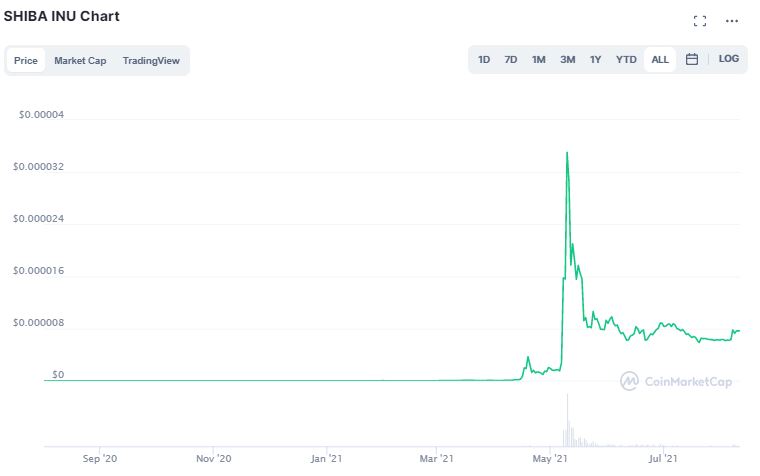Click the Nov '20 date label
Screen dimensions: 760x476
click(x=213, y=459)
